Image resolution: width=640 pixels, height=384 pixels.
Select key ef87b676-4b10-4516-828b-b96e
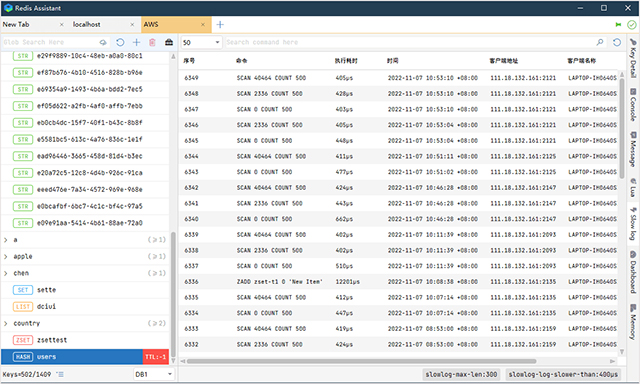click(x=85, y=73)
